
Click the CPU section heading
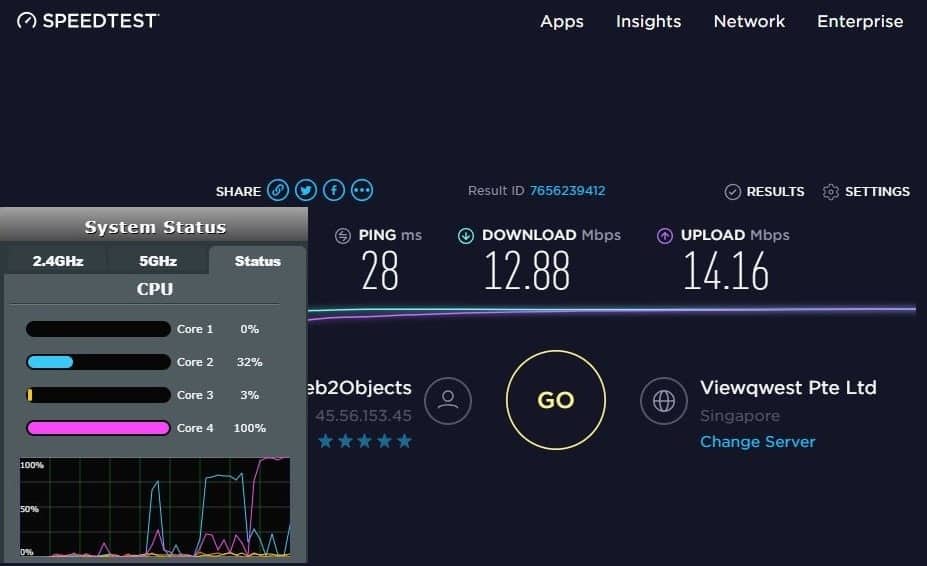155,289
